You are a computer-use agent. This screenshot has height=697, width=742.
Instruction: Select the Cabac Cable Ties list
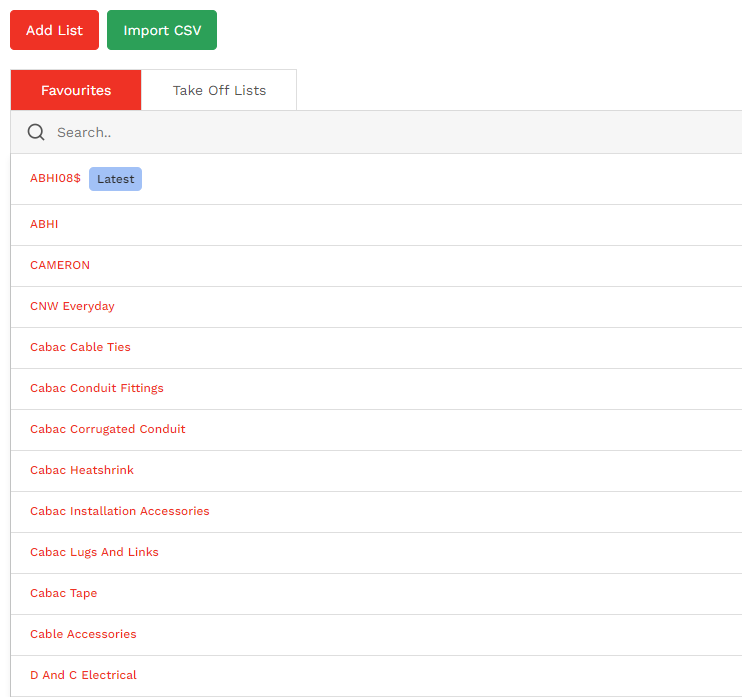80,347
